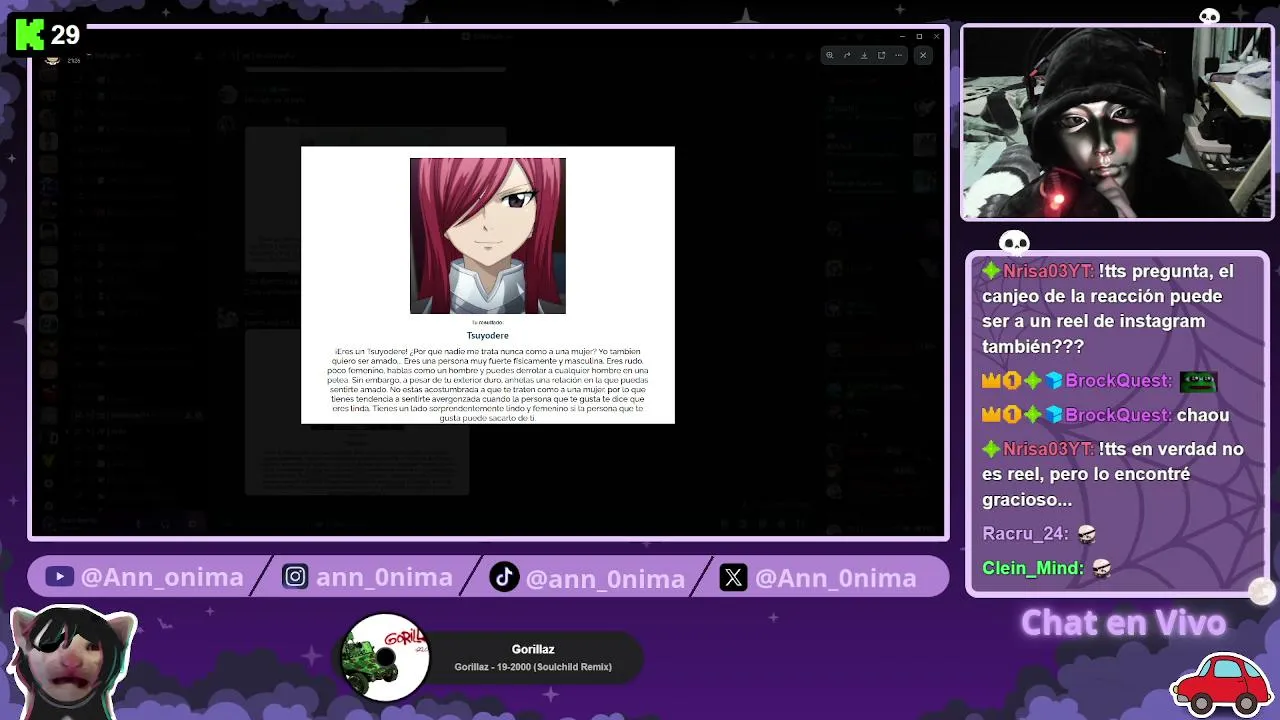
Task: Click the TikTok icon beside @ann_0nima
Action: pos(504,577)
